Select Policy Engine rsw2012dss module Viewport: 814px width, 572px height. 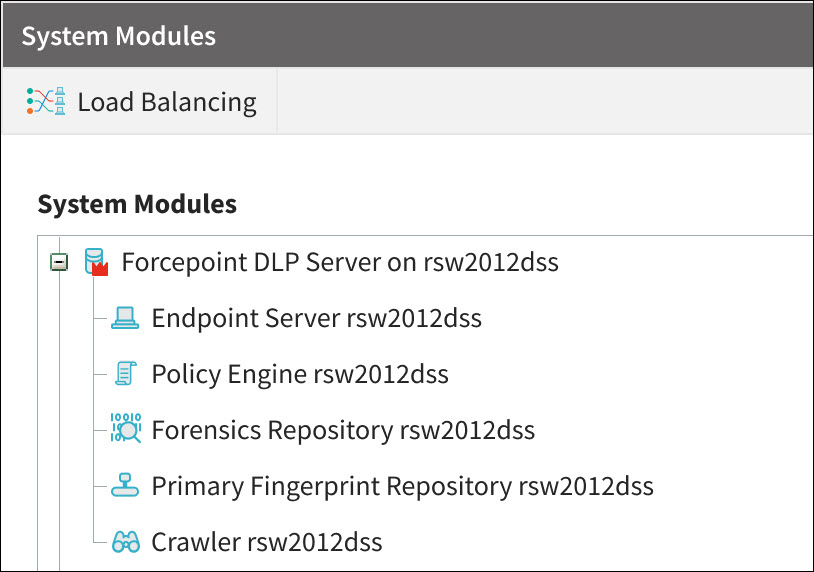click(299, 375)
